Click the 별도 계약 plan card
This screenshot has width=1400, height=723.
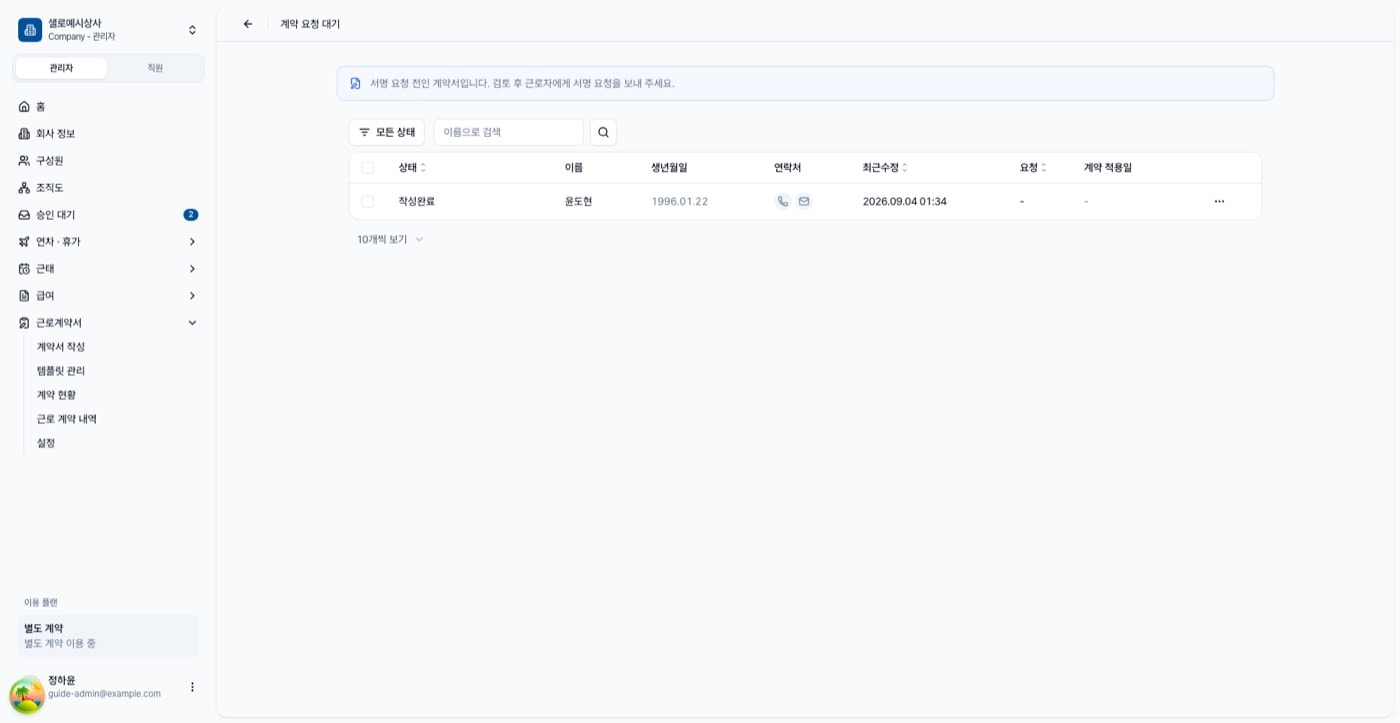[108, 636]
